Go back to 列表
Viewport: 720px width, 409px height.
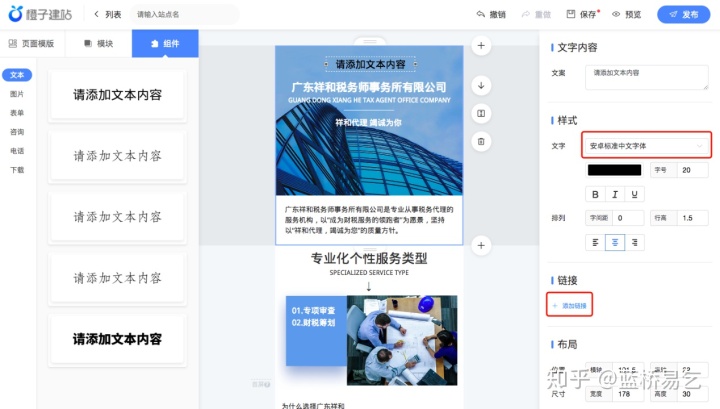[108, 14]
